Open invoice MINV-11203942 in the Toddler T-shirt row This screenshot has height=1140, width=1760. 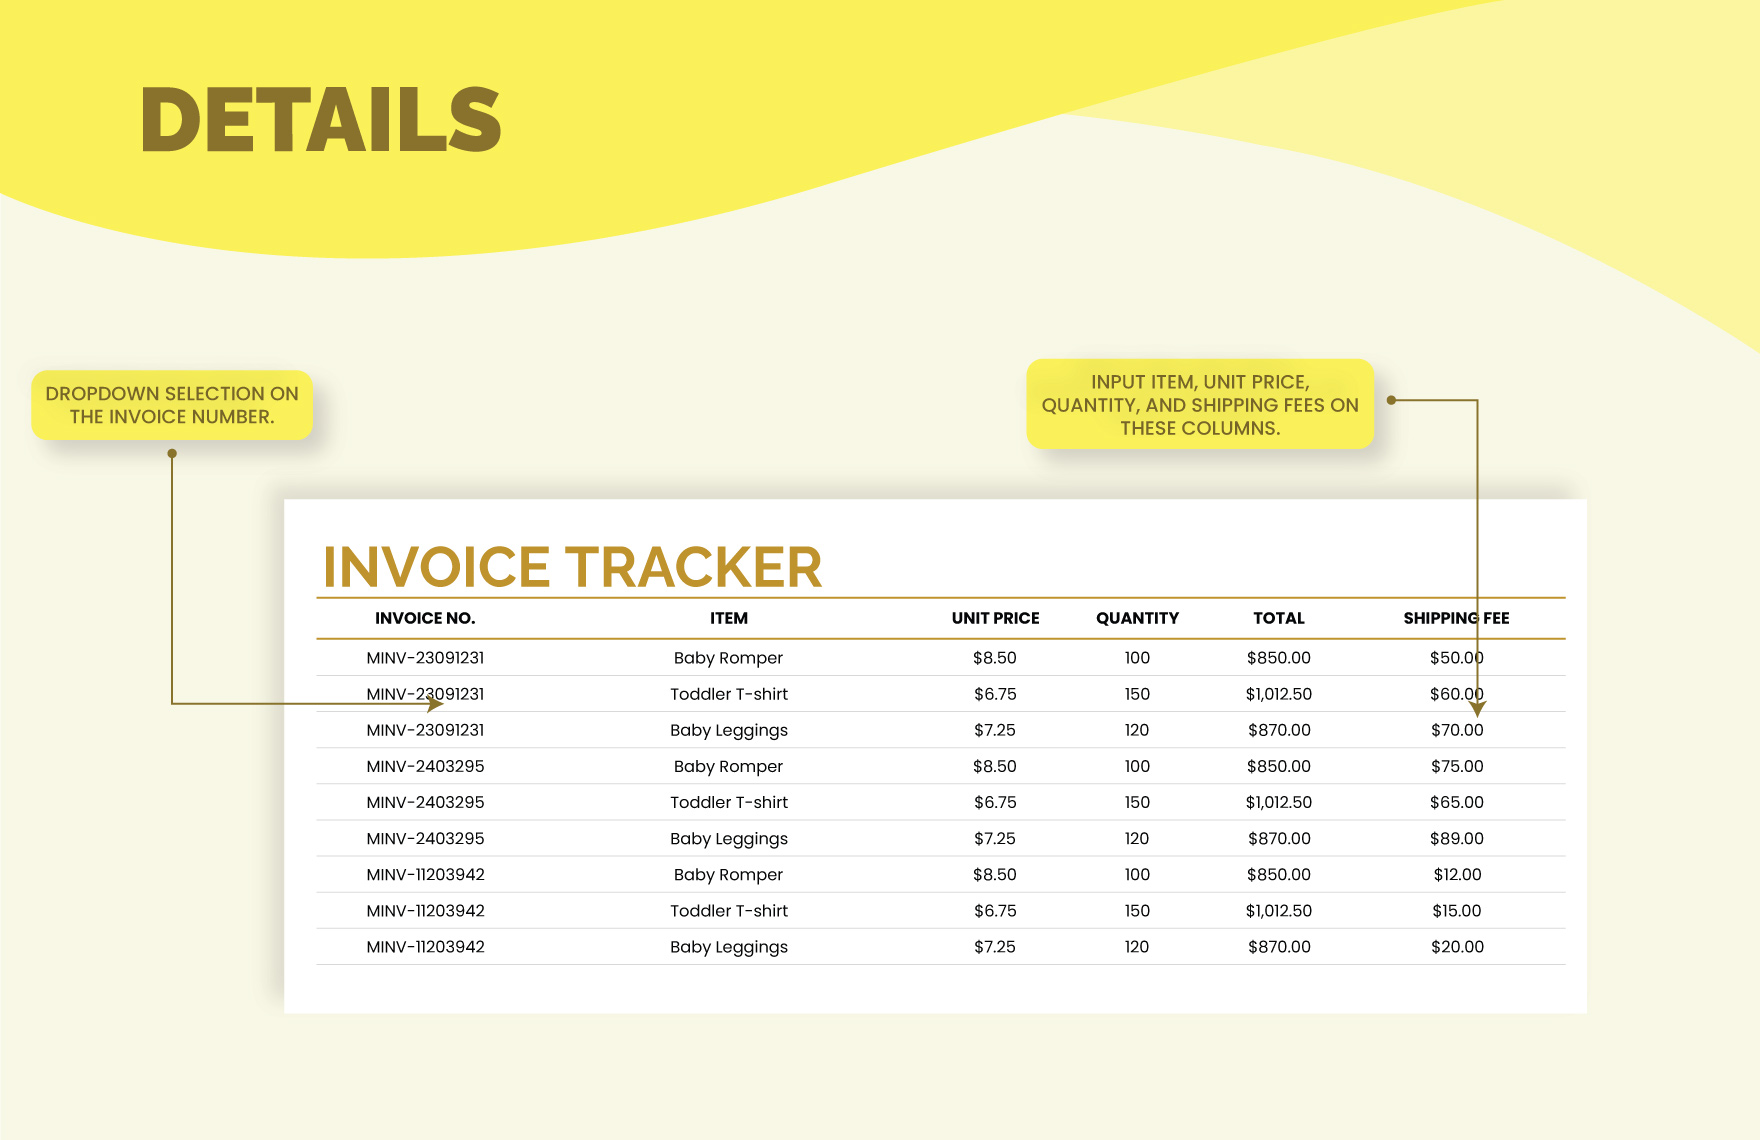(425, 910)
